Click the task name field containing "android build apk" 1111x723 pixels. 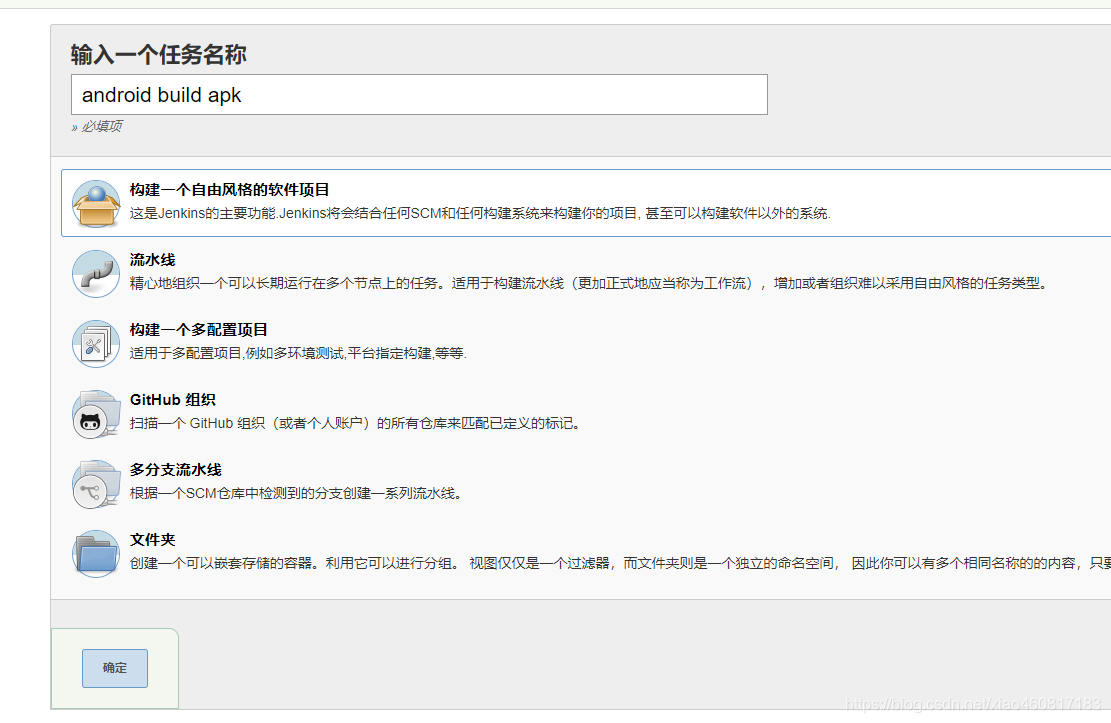click(419, 94)
